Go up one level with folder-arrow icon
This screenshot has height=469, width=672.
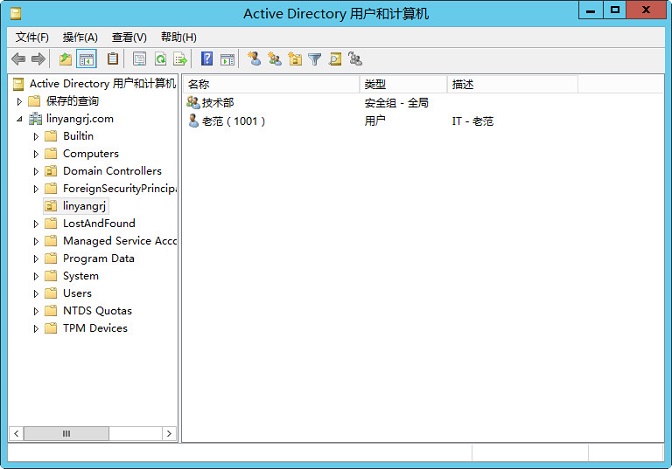point(66,59)
